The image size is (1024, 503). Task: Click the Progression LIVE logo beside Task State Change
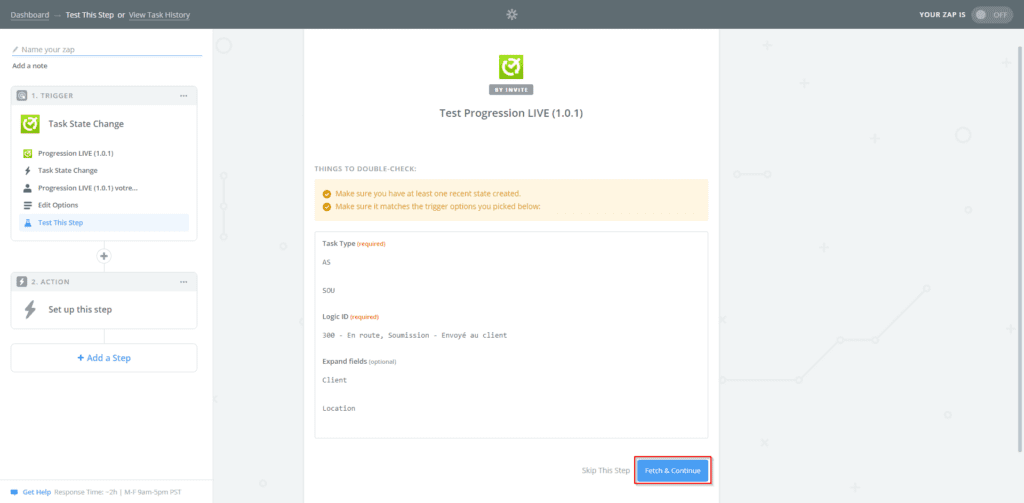[x=30, y=123]
